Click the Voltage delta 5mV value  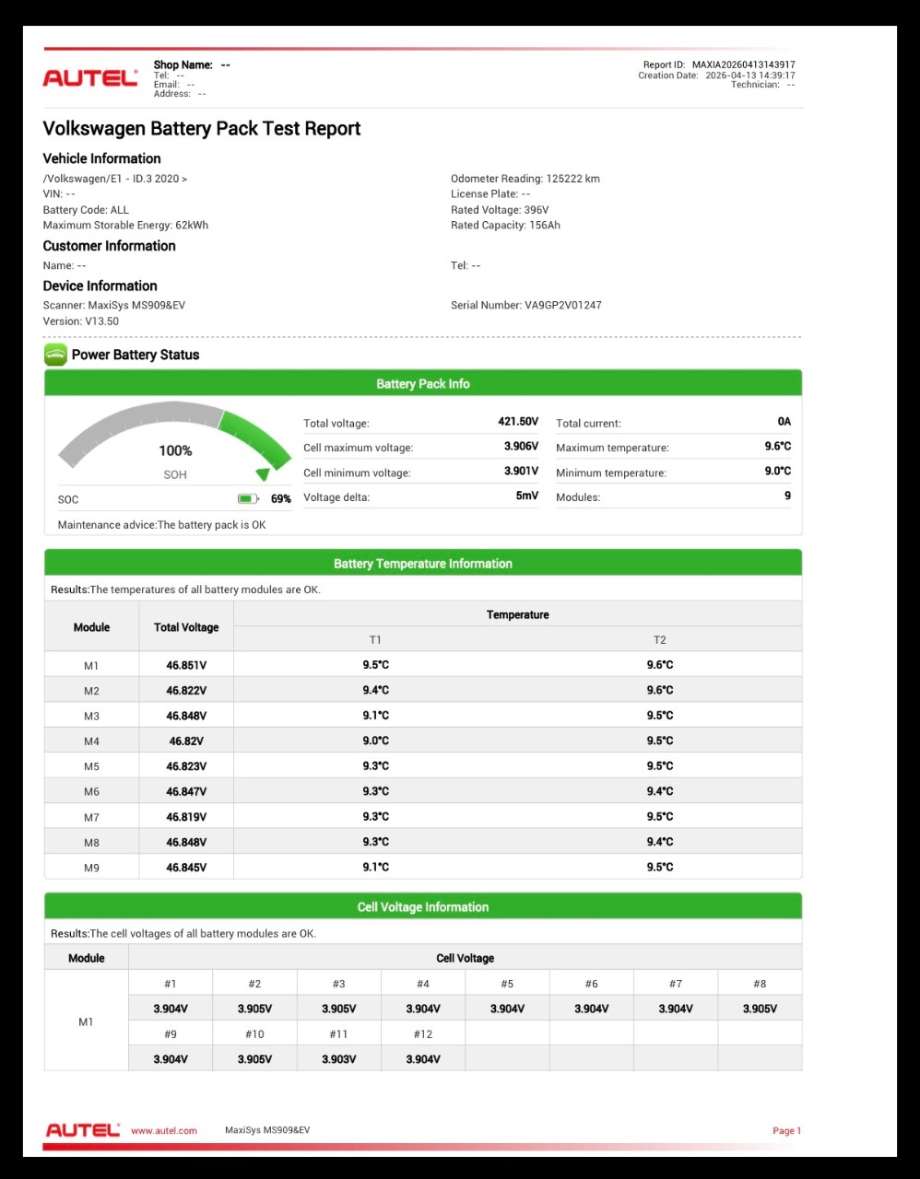pyautogui.click(x=527, y=496)
